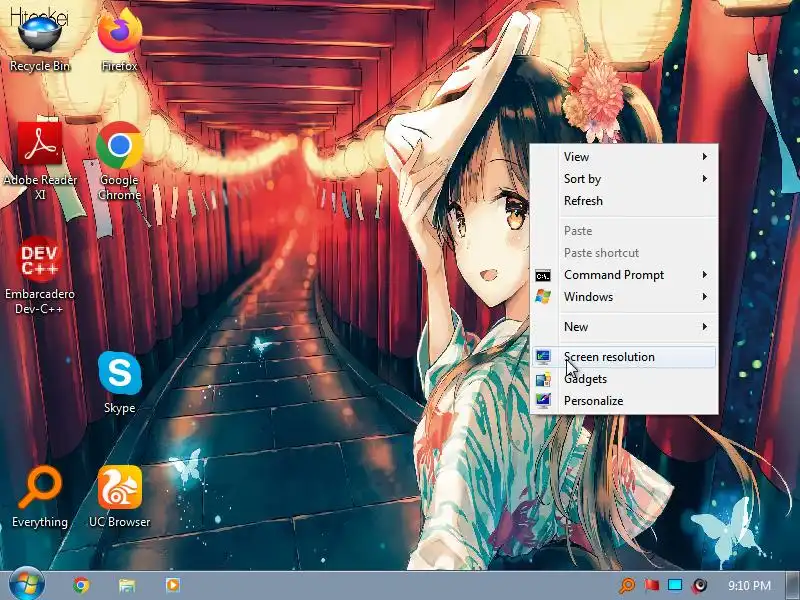
Task: Open the Recycle Bin desktop icon
Action: pyautogui.click(x=40, y=41)
